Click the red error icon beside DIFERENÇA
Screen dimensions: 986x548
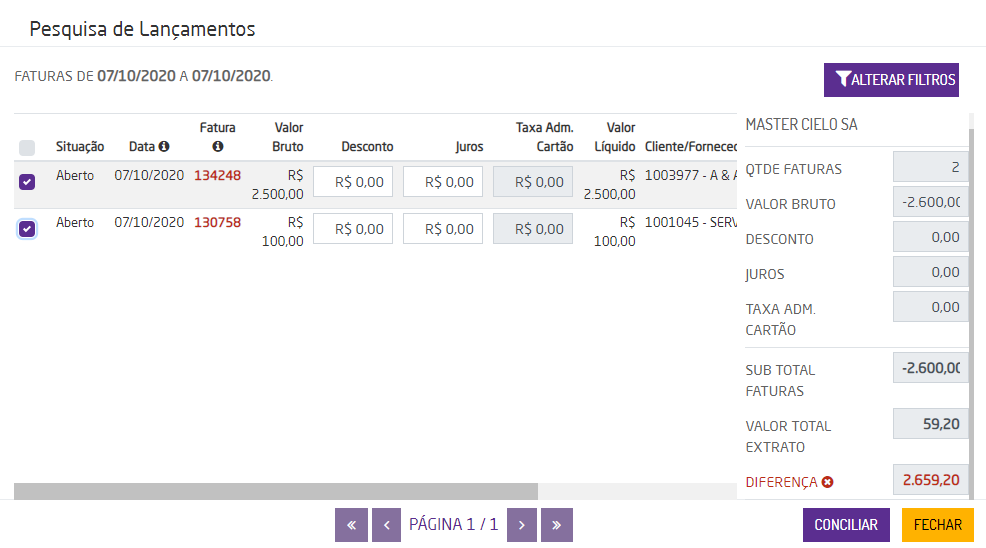coord(827,482)
